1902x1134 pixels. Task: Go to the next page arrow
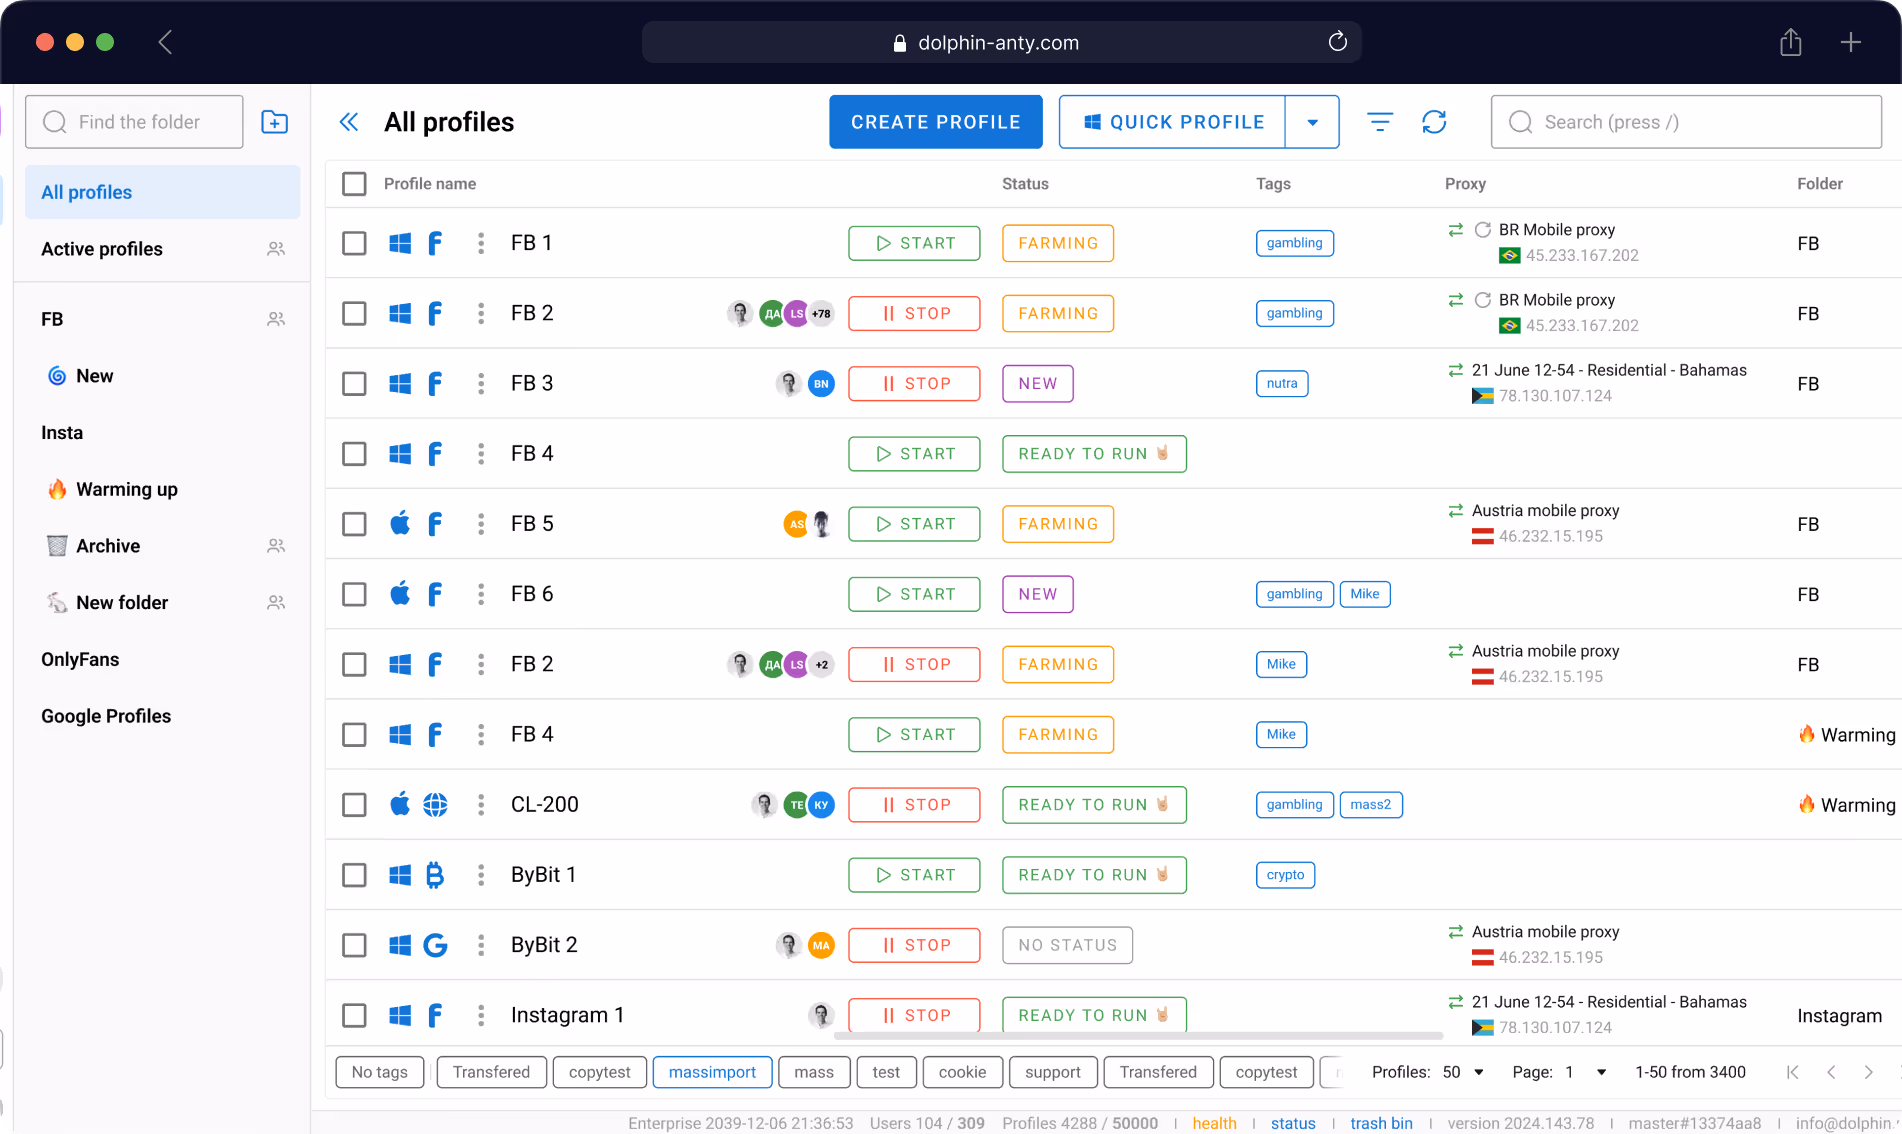1868,1072
